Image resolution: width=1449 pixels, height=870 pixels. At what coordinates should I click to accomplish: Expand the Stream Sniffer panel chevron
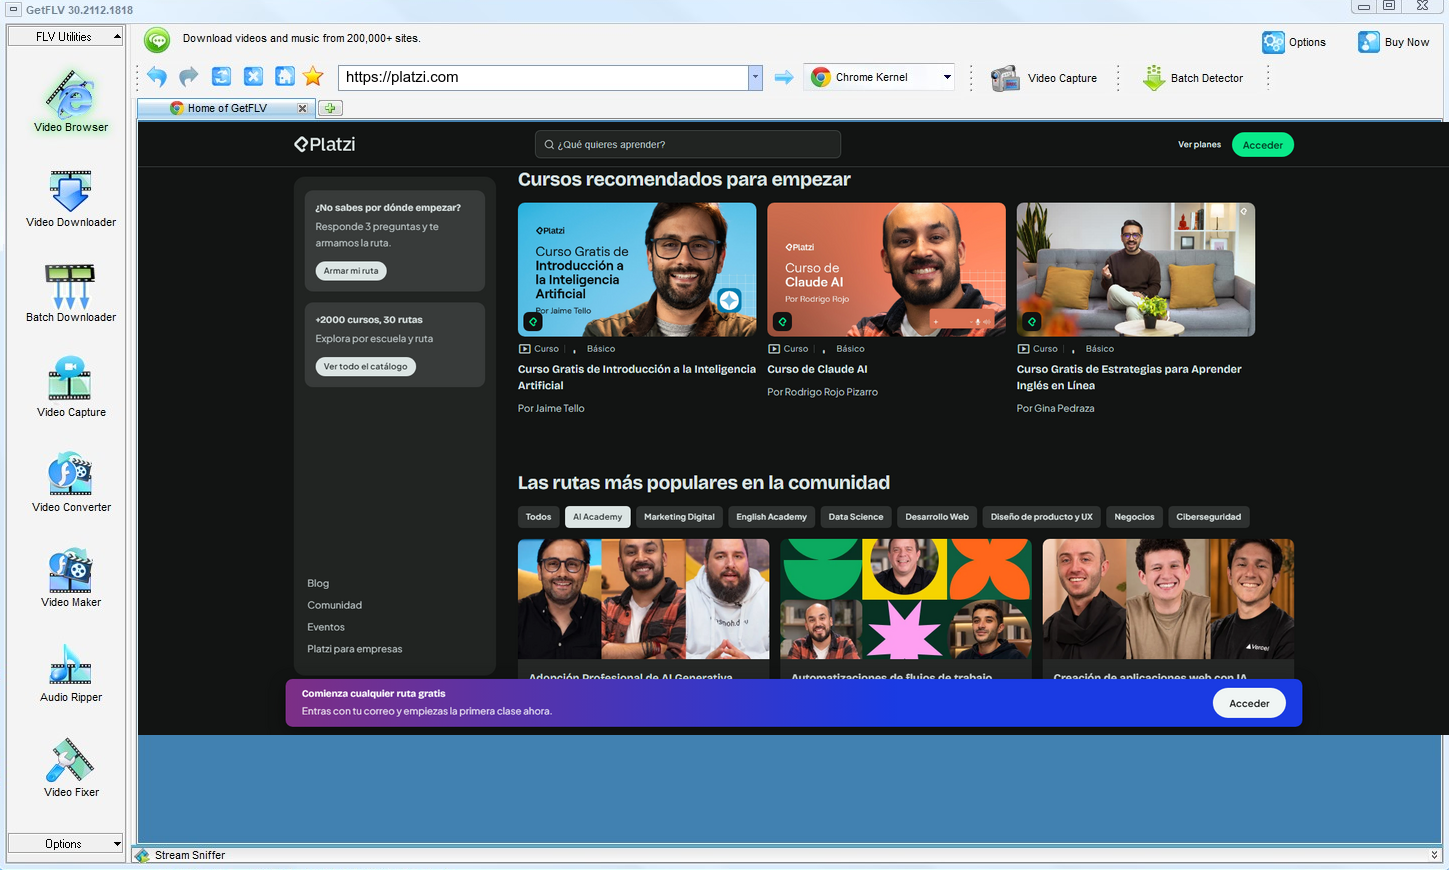(x=1435, y=855)
